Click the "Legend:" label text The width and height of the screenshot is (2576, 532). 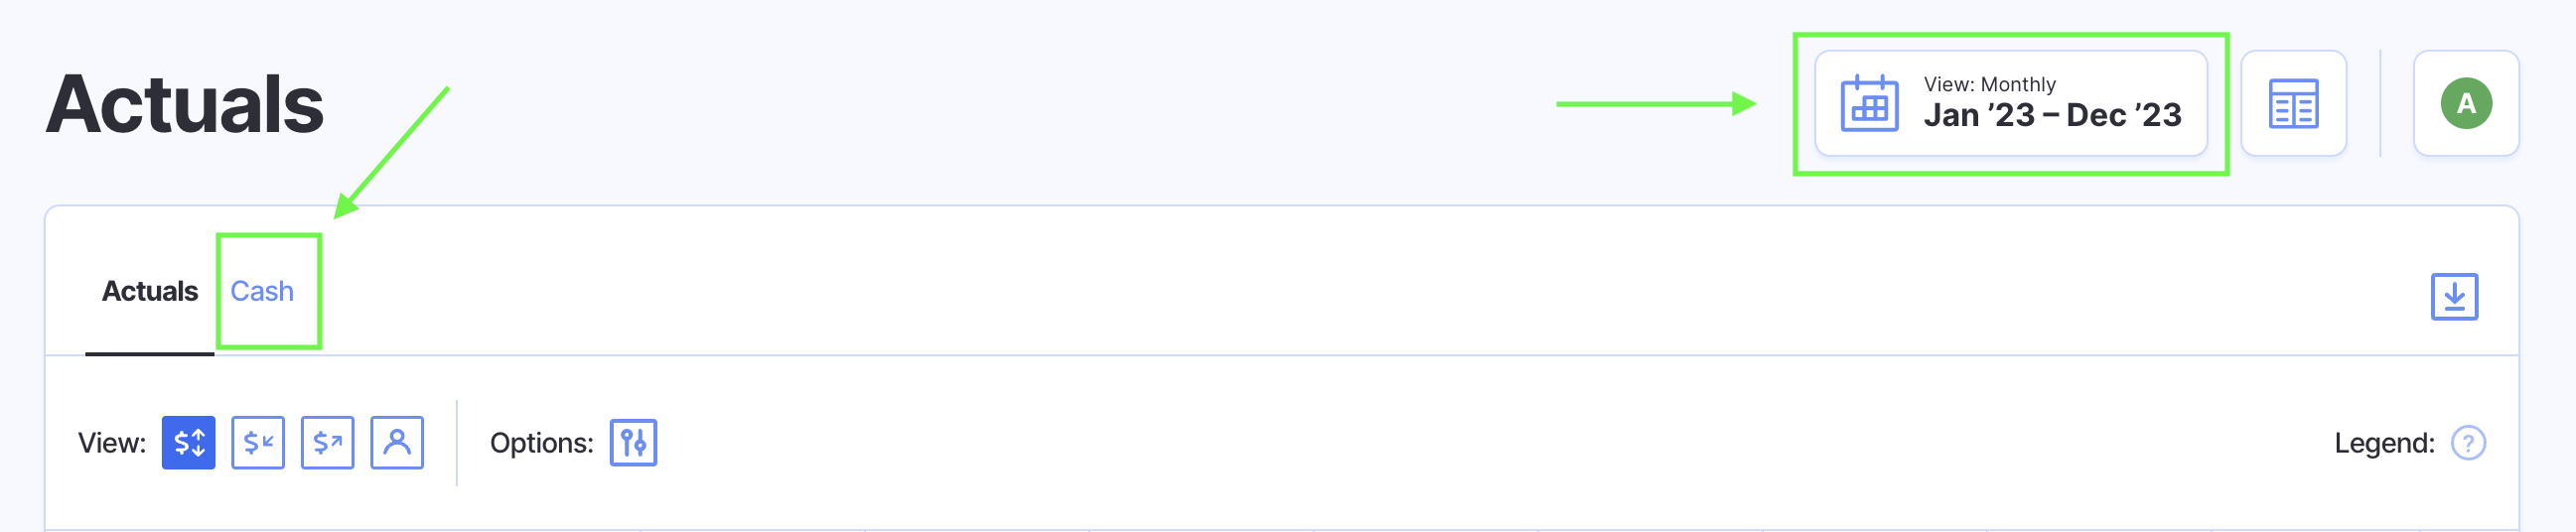[2384, 443]
